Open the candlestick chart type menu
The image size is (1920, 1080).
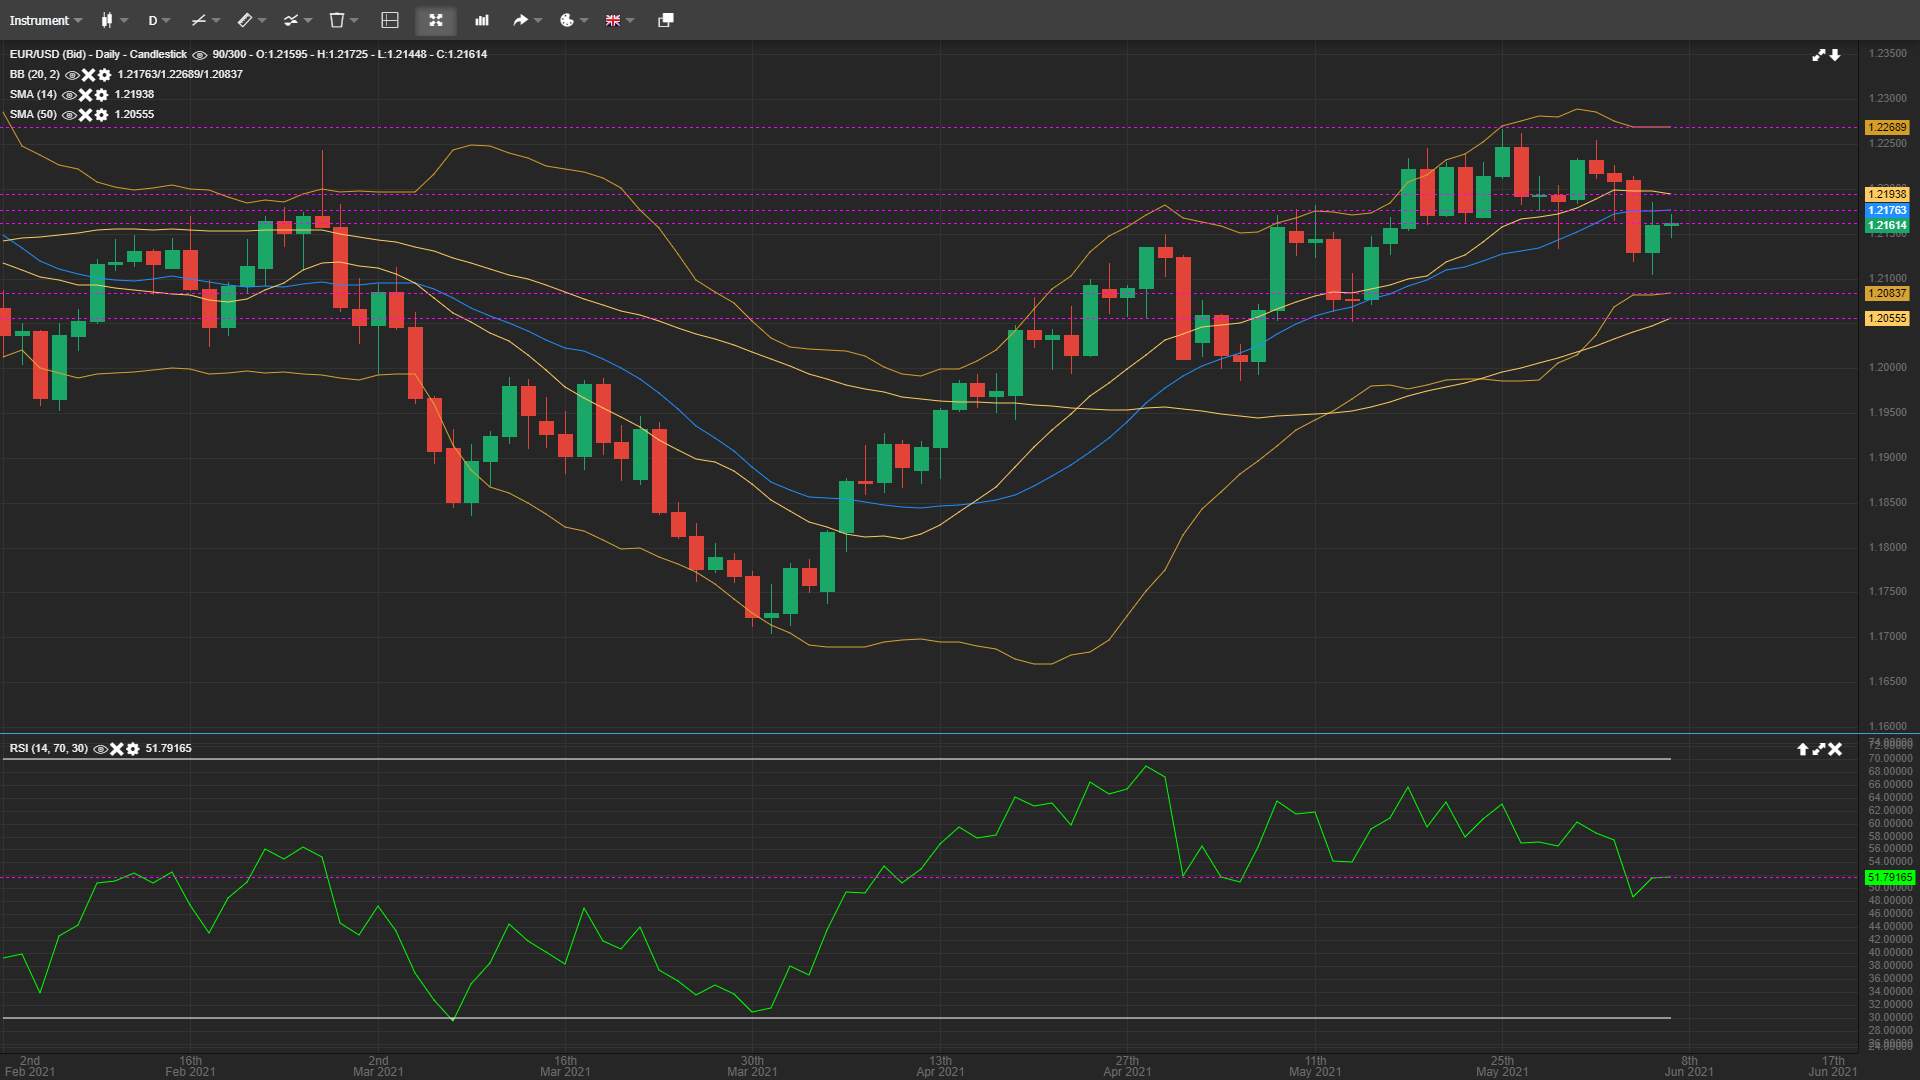(113, 20)
